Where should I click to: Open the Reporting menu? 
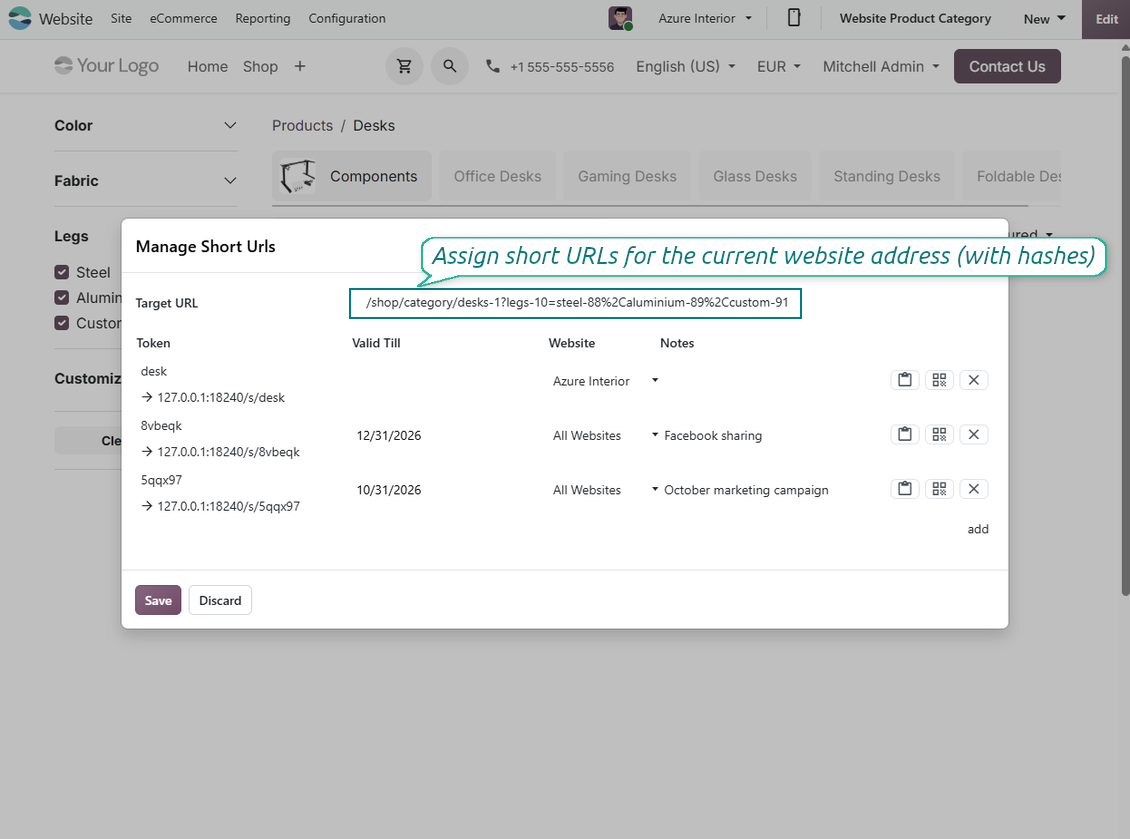point(262,18)
